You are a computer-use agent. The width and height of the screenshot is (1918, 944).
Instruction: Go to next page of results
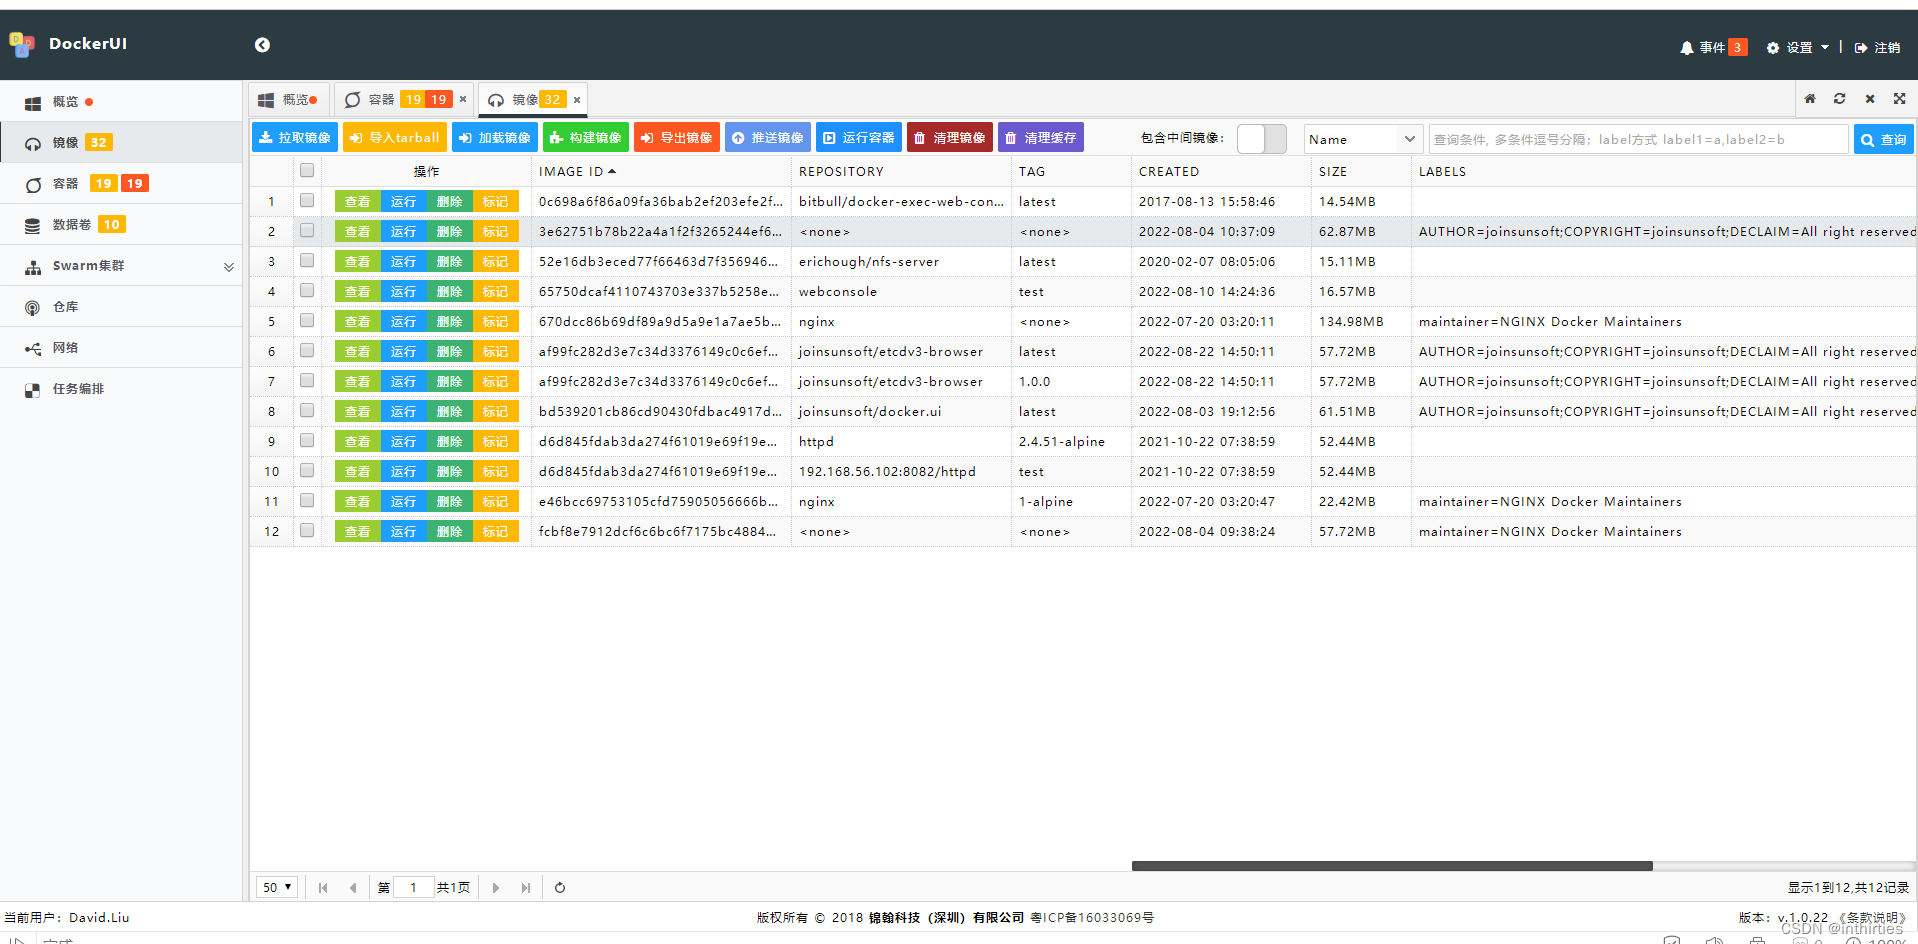[496, 888]
